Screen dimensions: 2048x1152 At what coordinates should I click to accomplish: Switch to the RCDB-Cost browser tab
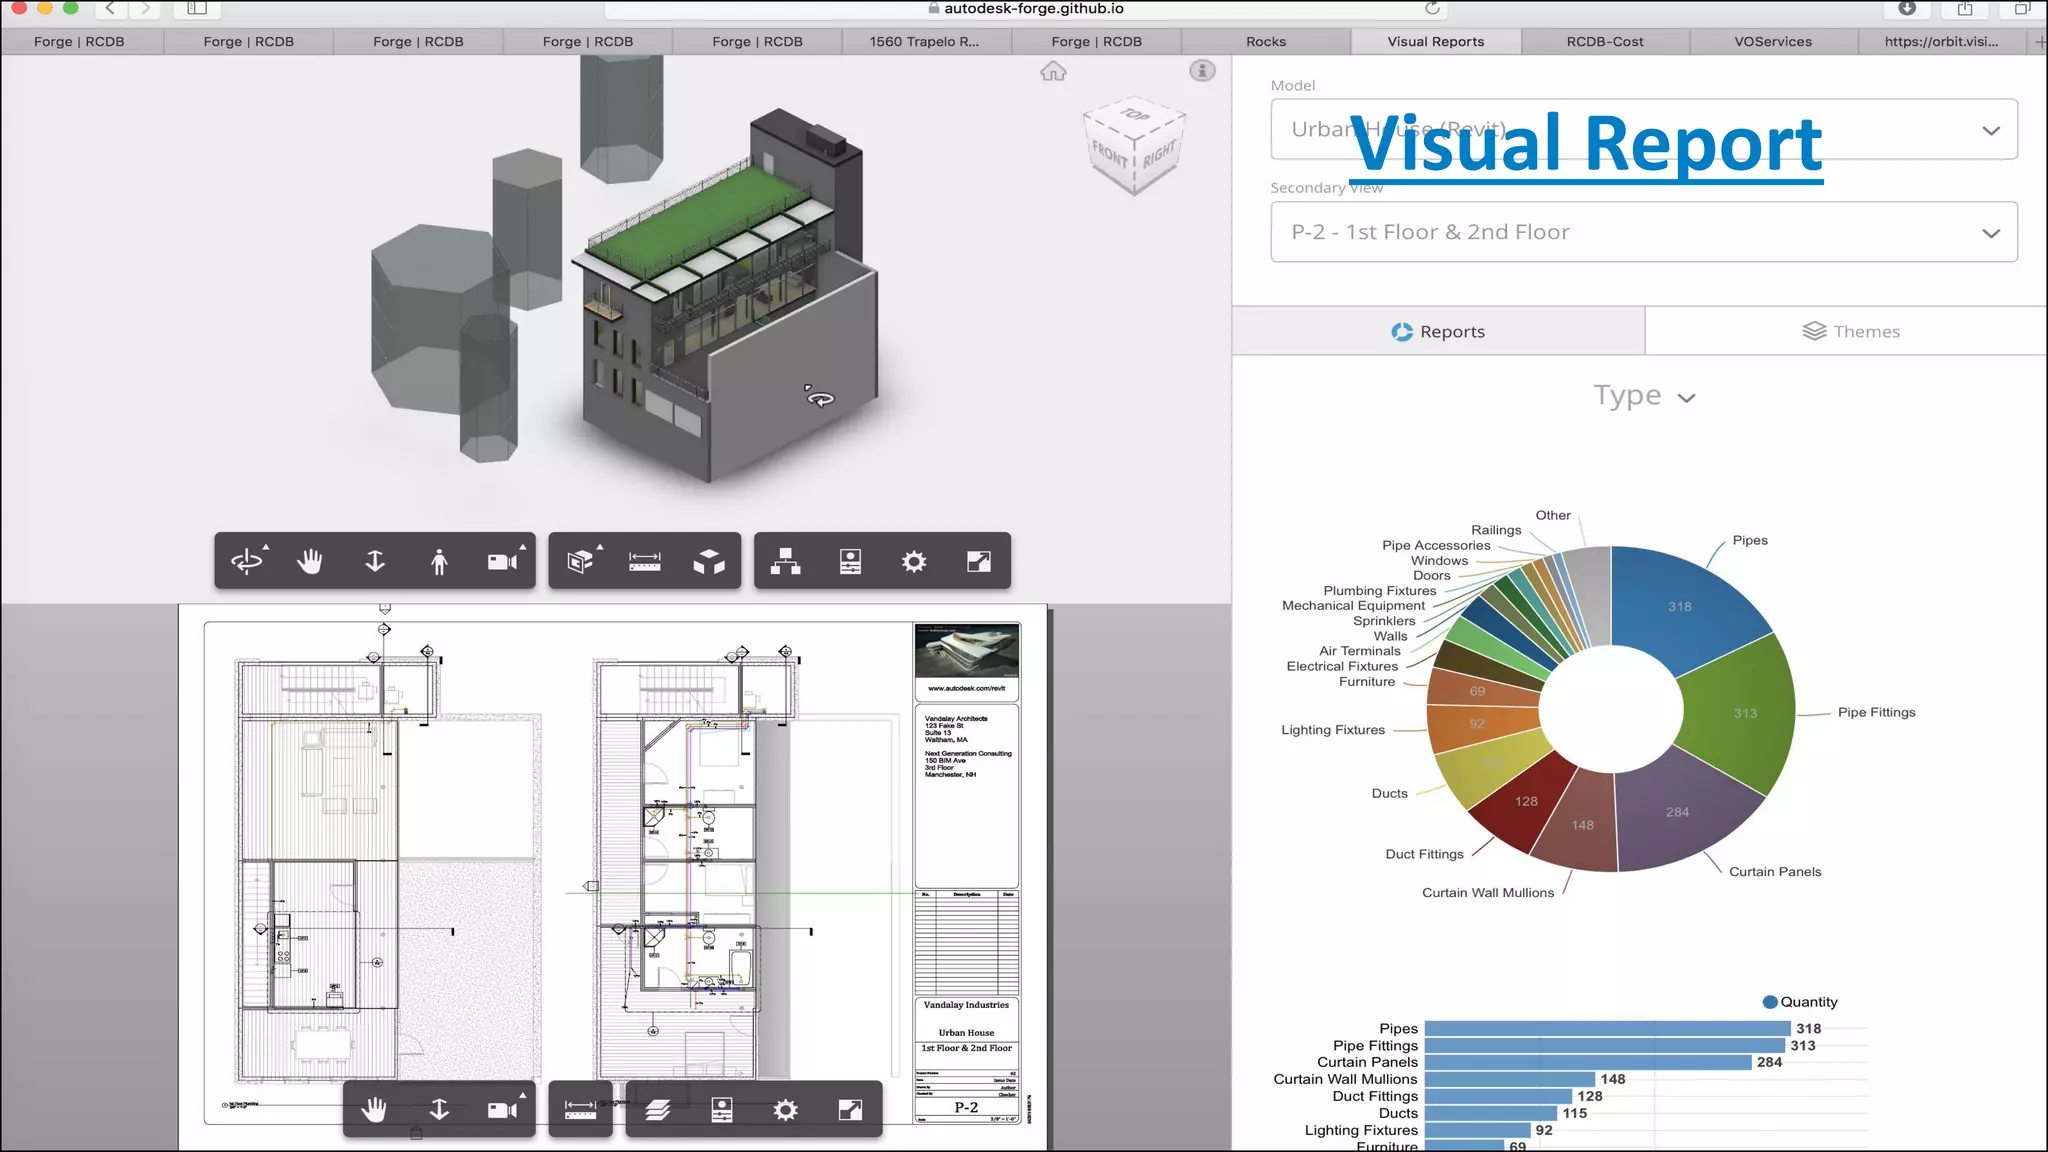(1604, 41)
